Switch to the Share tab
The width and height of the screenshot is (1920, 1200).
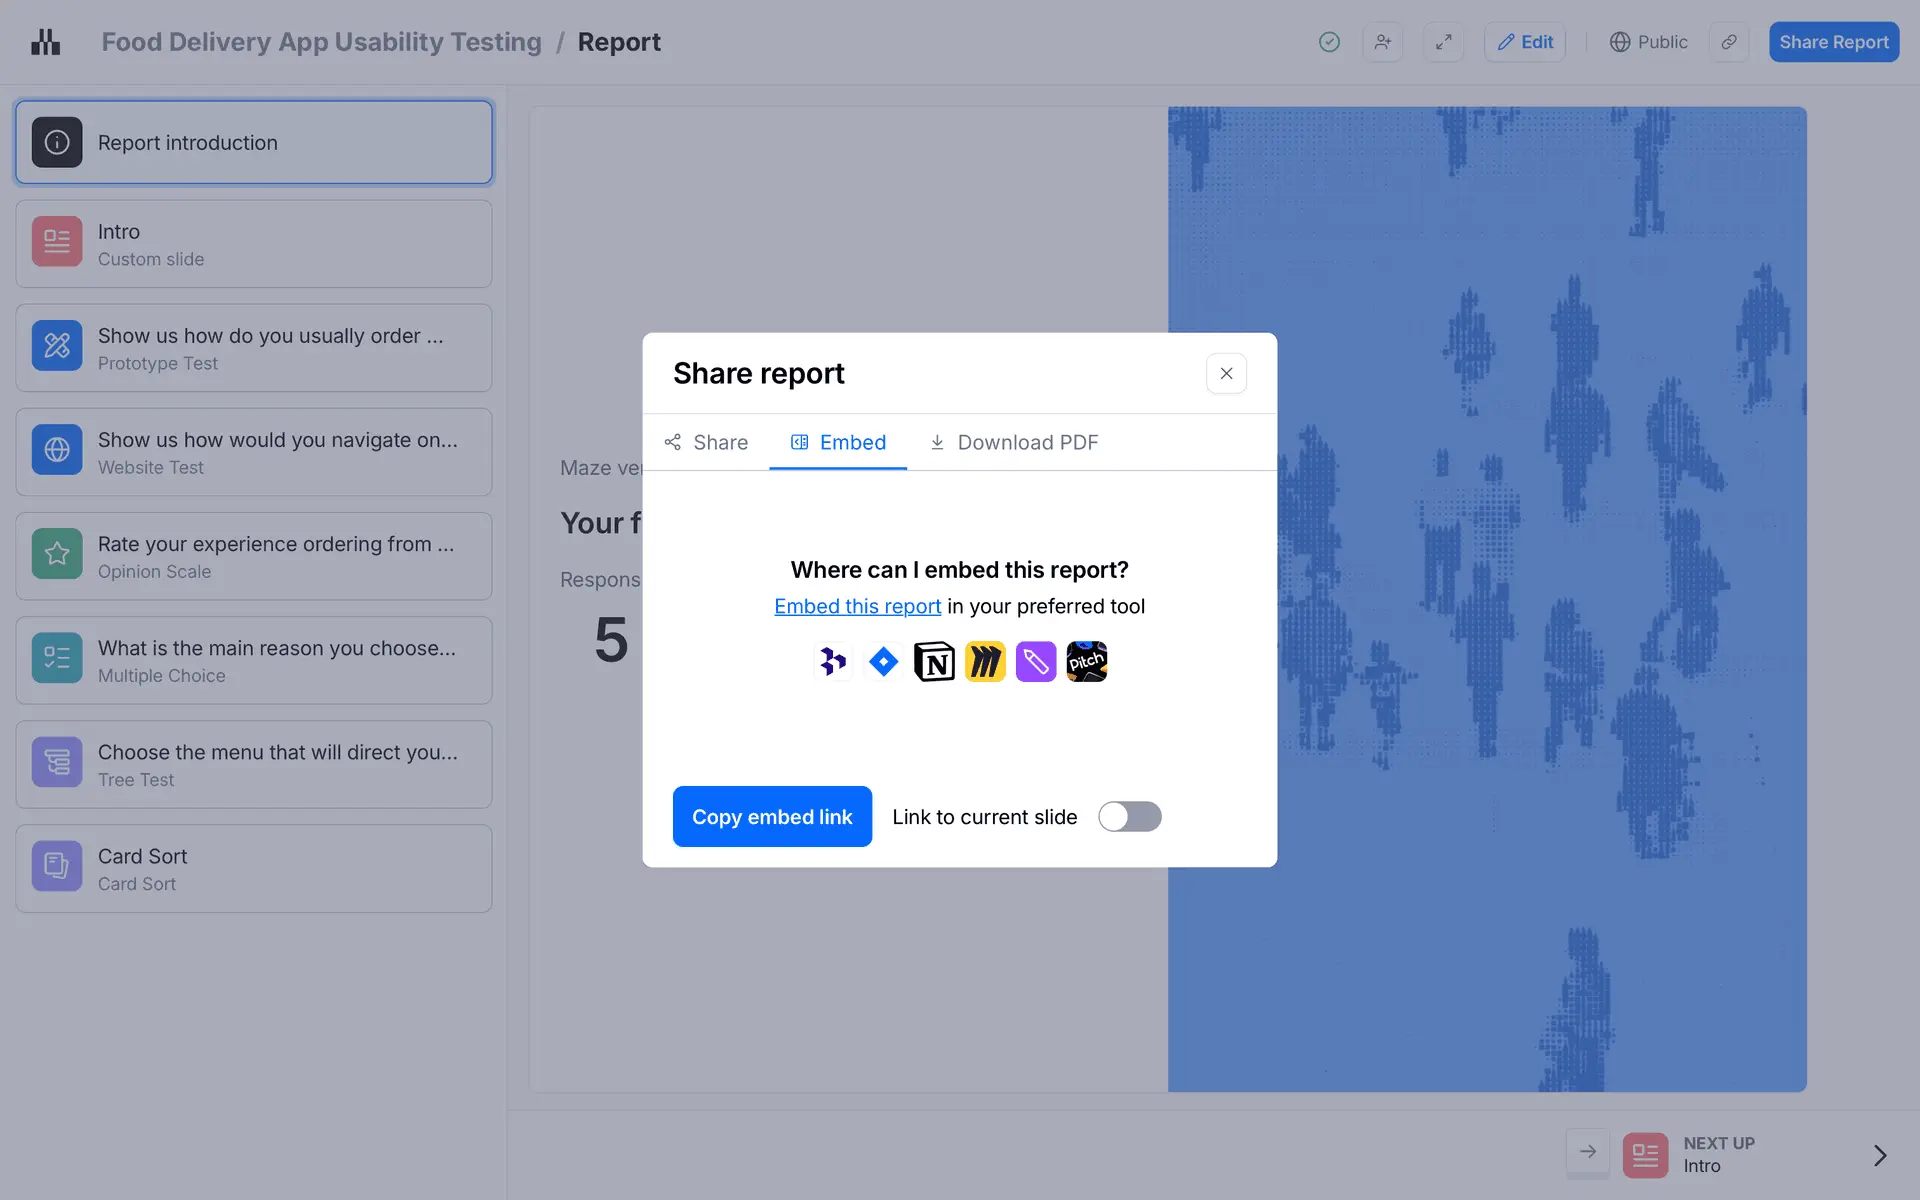tap(706, 442)
